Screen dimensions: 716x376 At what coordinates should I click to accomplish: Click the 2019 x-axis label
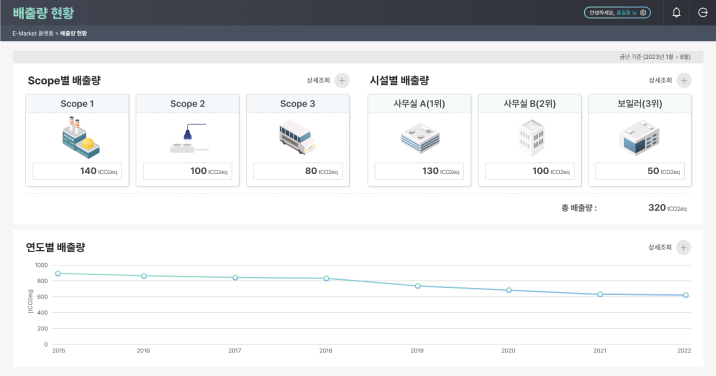(x=417, y=351)
